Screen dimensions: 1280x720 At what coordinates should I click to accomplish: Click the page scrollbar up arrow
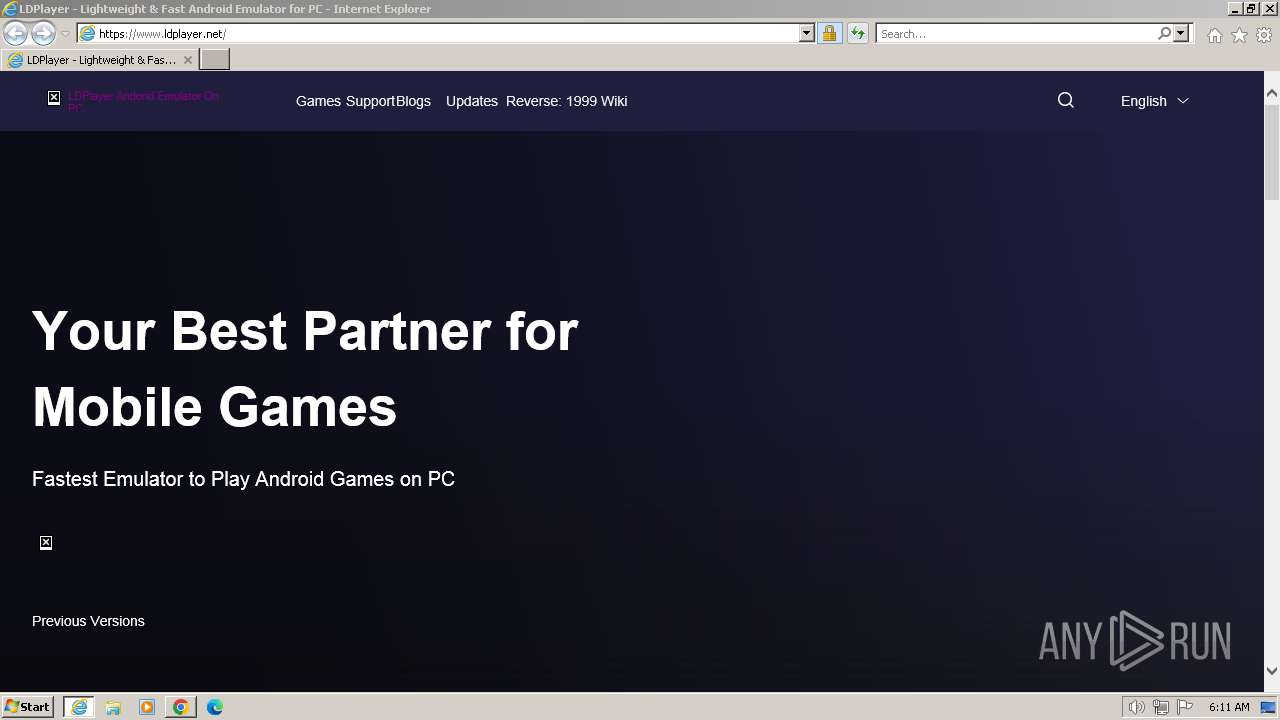point(1272,94)
